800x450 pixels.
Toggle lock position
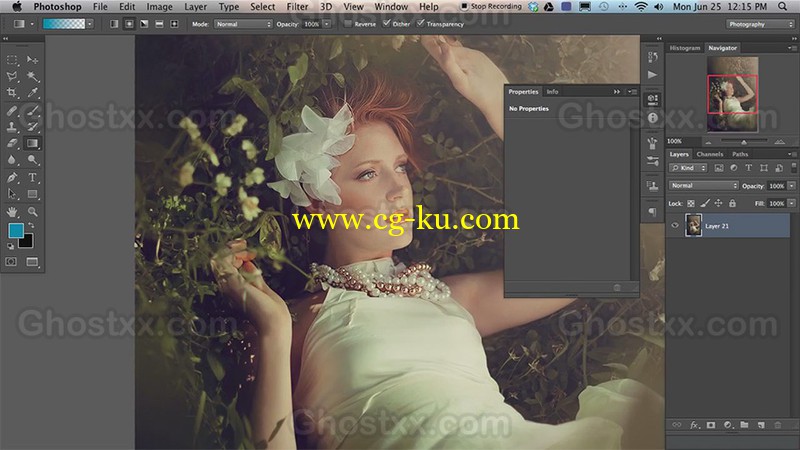click(718, 204)
